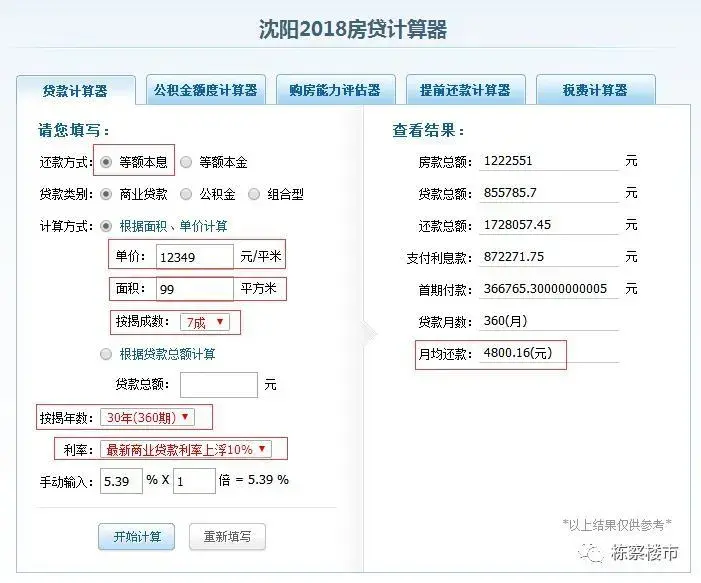Open 购房能力评估器 tab
Screen dimensions: 701x583
click(x=335, y=90)
